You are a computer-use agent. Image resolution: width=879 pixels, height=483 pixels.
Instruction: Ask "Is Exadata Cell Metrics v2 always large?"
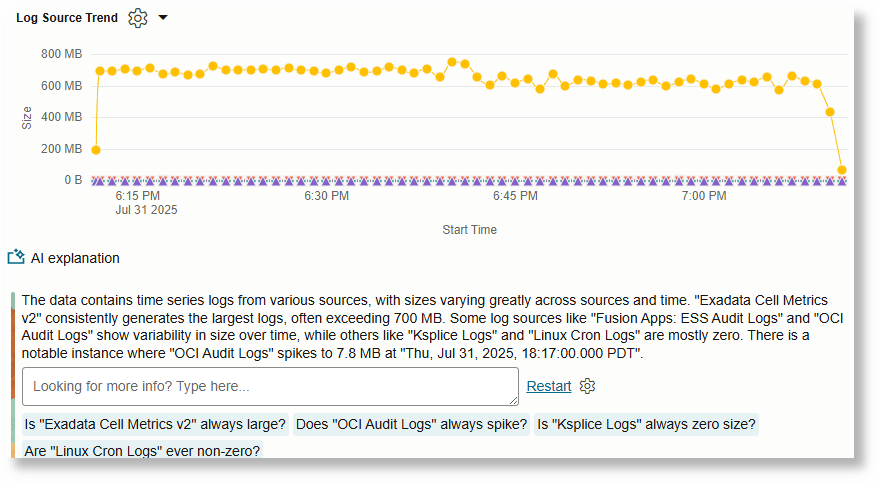point(155,424)
